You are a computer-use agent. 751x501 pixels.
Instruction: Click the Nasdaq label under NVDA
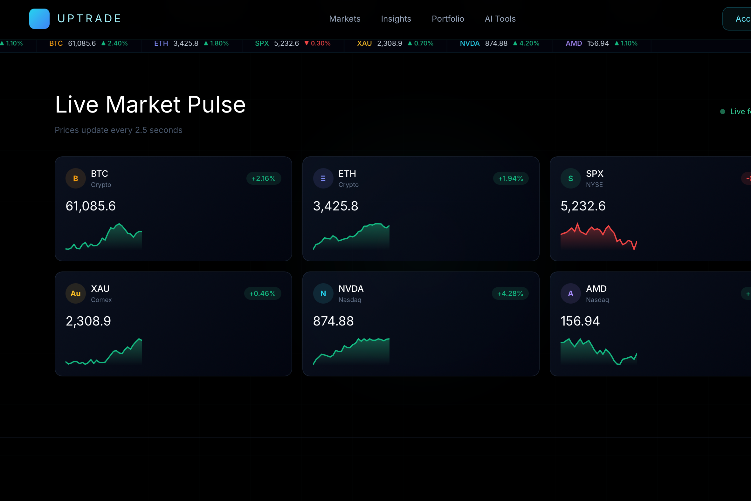coord(350,300)
